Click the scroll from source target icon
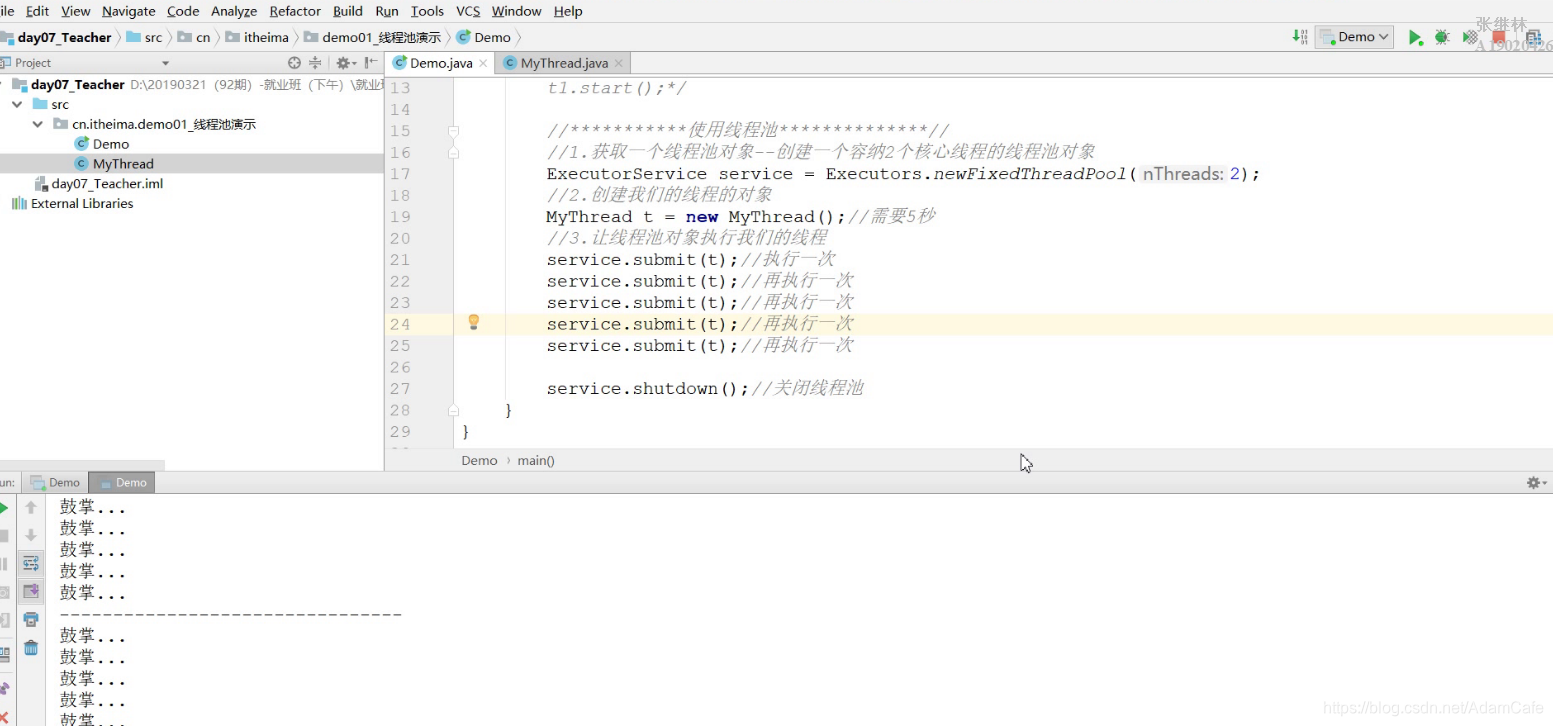The height and width of the screenshot is (726, 1553). (x=294, y=63)
